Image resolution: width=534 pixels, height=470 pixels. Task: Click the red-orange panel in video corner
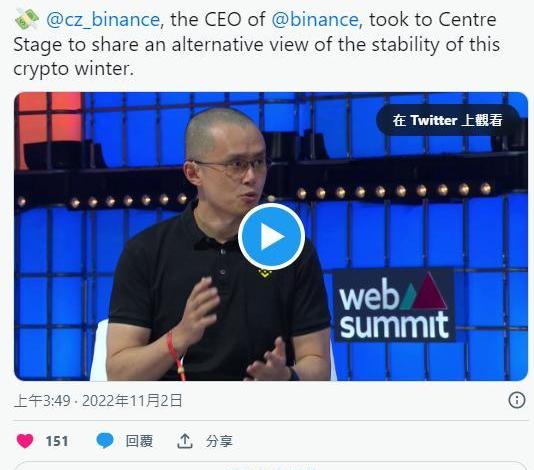tap(50, 129)
